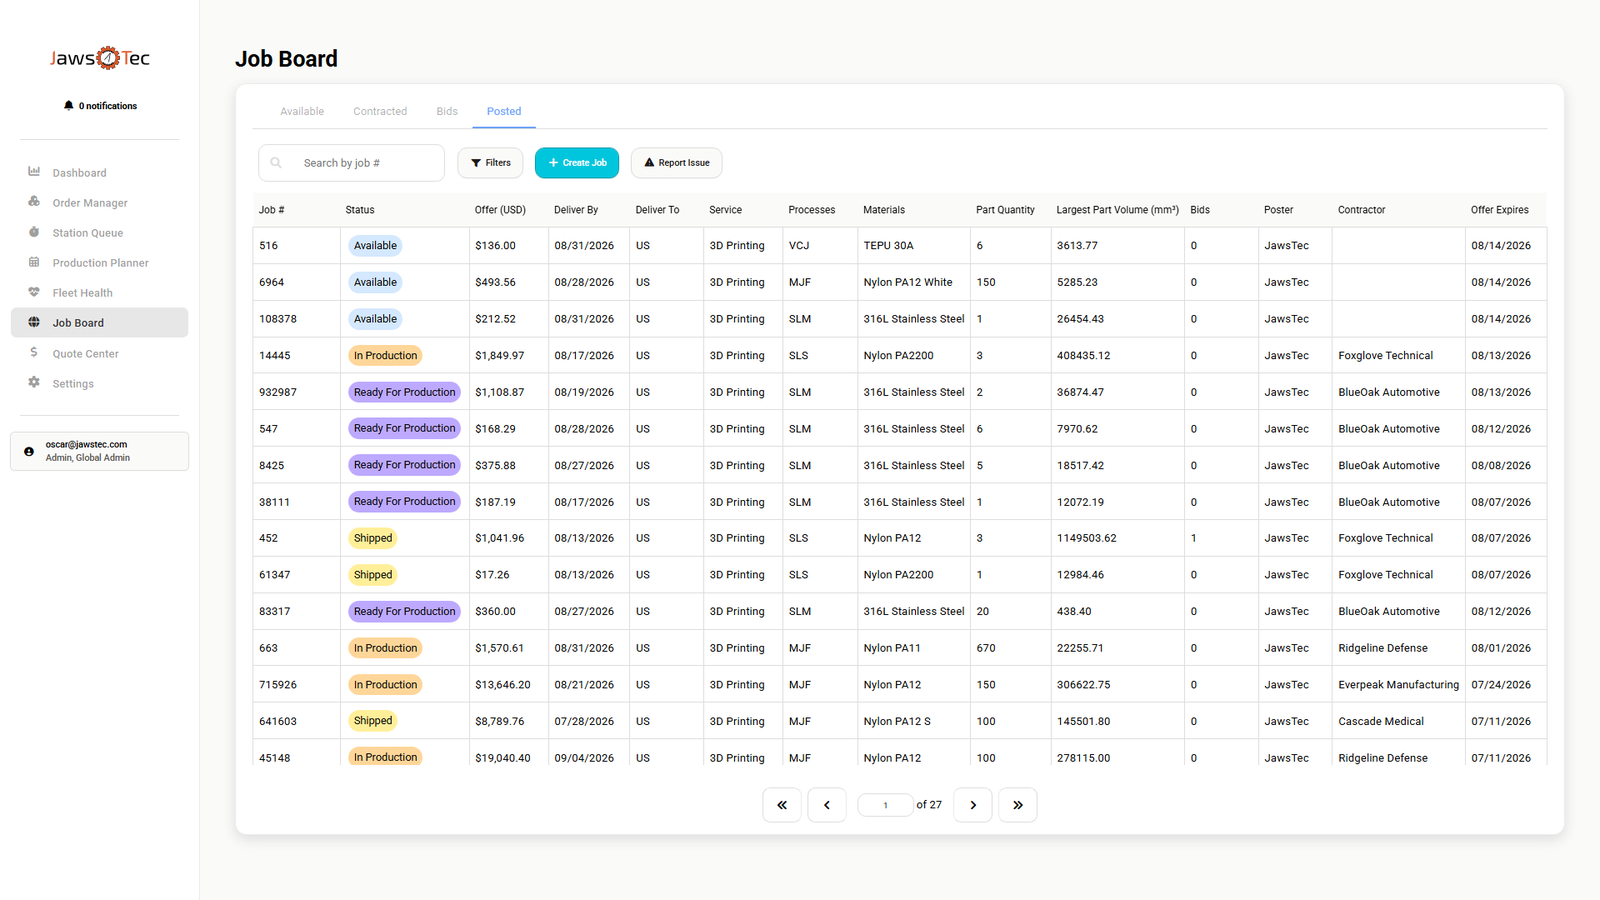The height and width of the screenshot is (900, 1600).
Task: Go to the previous page
Action: 827,805
